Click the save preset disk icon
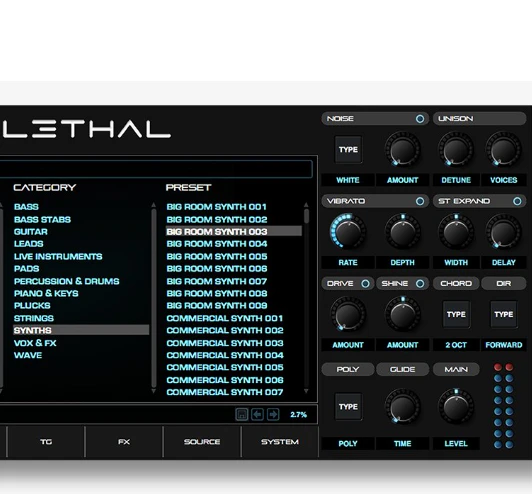 pyautogui.click(x=242, y=414)
